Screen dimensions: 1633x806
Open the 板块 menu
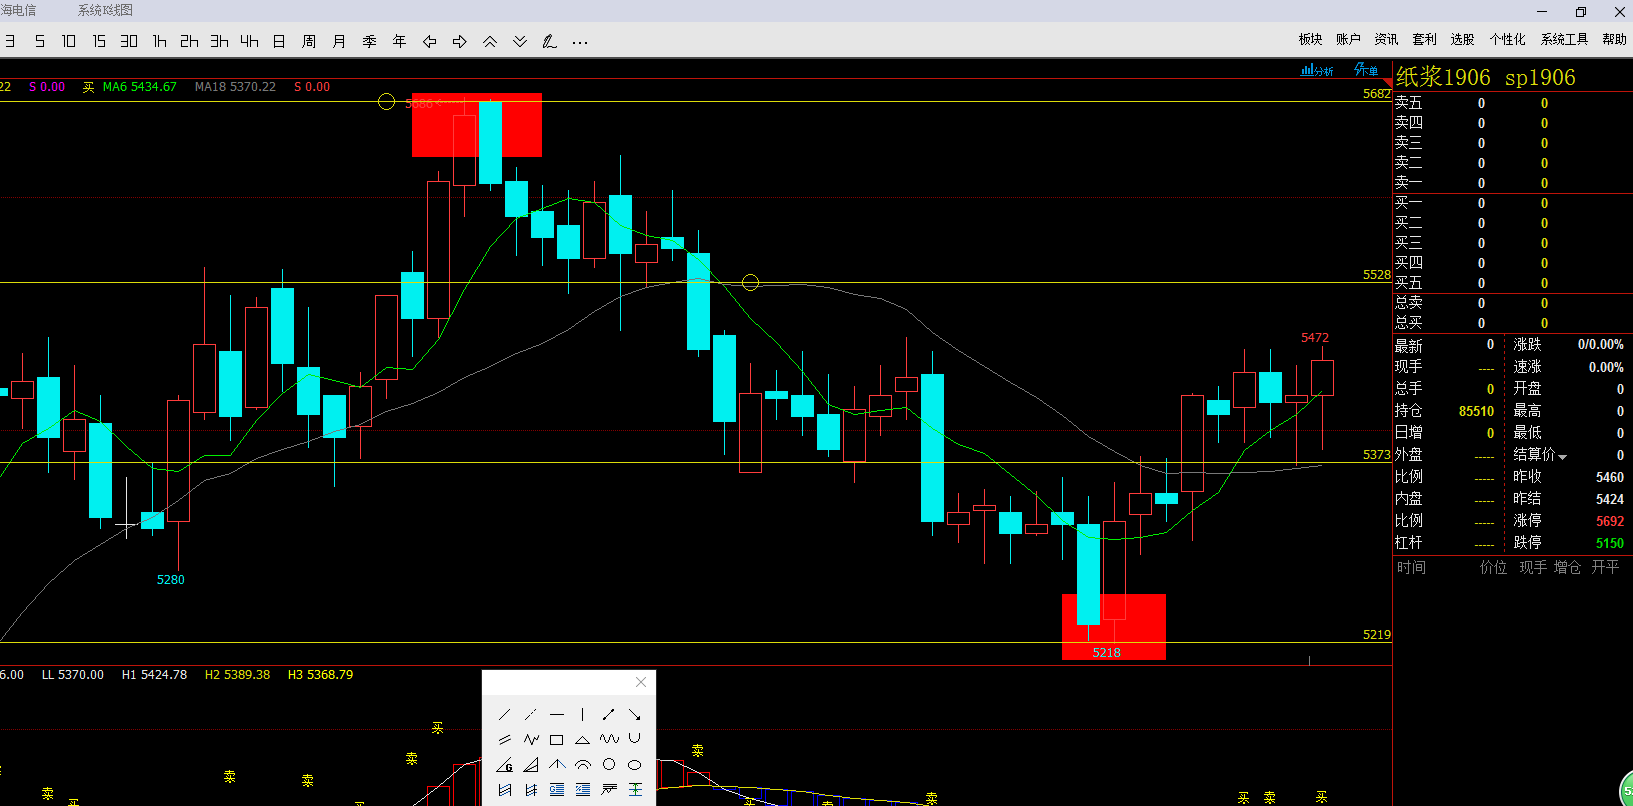click(x=1310, y=39)
